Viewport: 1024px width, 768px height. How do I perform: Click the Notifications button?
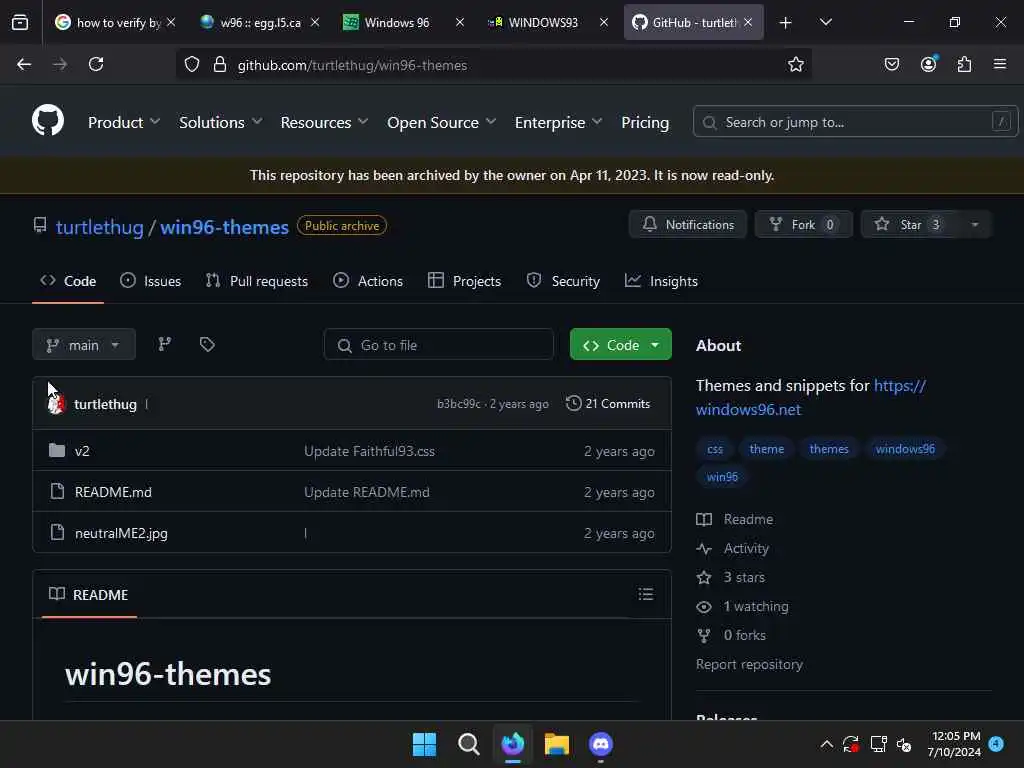click(x=688, y=225)
